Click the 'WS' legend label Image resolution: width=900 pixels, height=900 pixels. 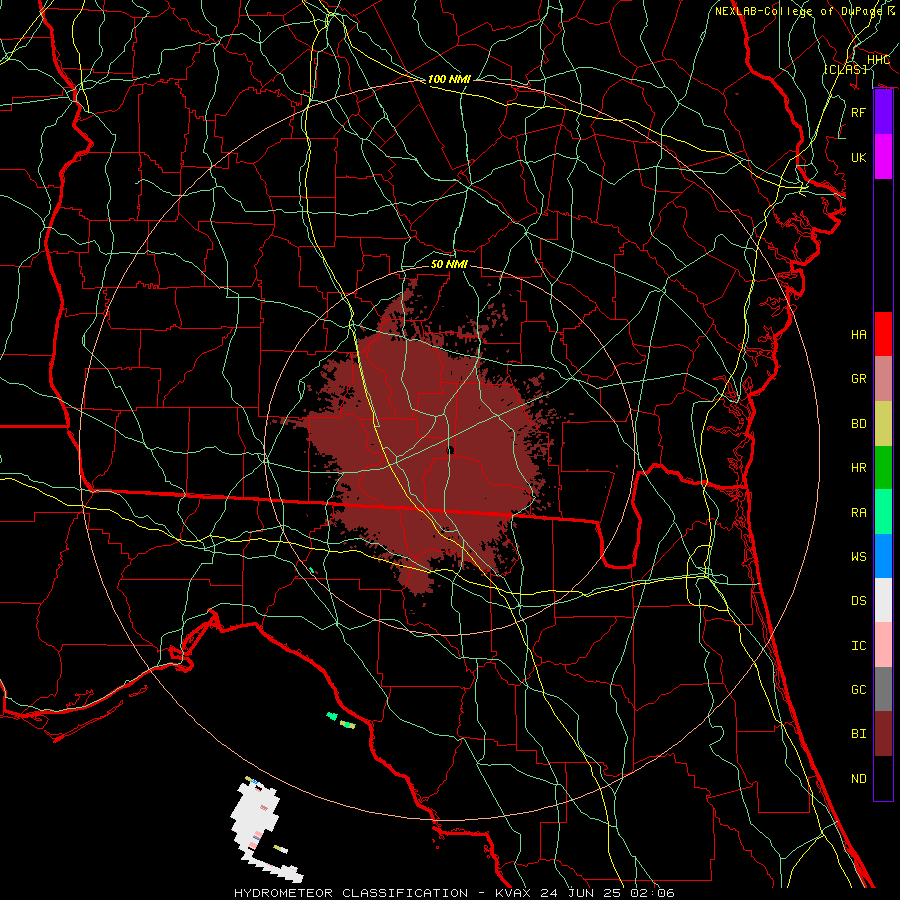(x=858, y=557)
